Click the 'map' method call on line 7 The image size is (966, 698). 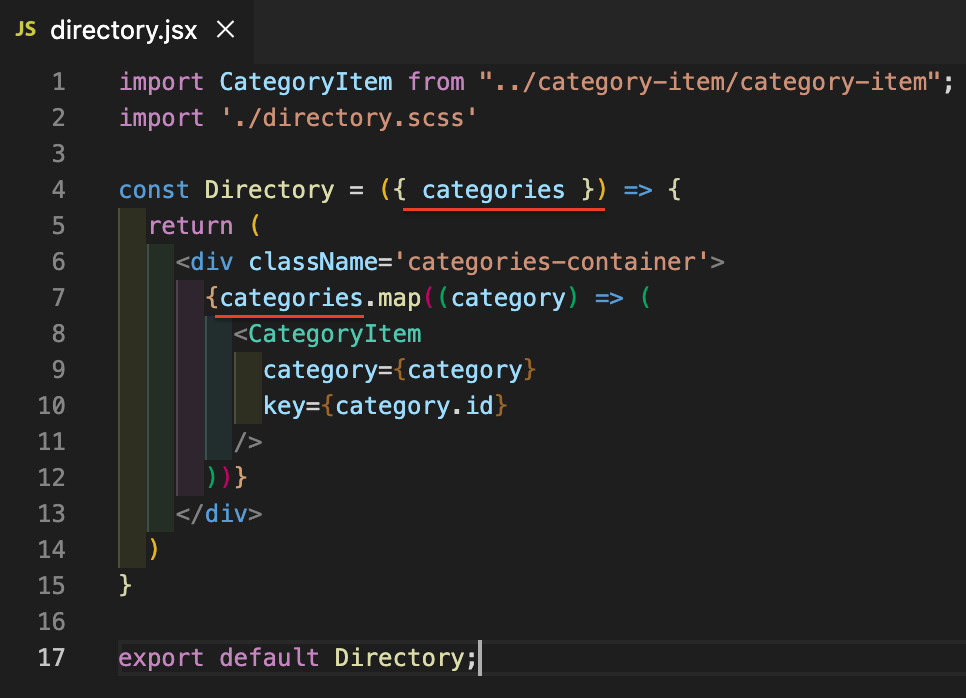tap(399, 298)
